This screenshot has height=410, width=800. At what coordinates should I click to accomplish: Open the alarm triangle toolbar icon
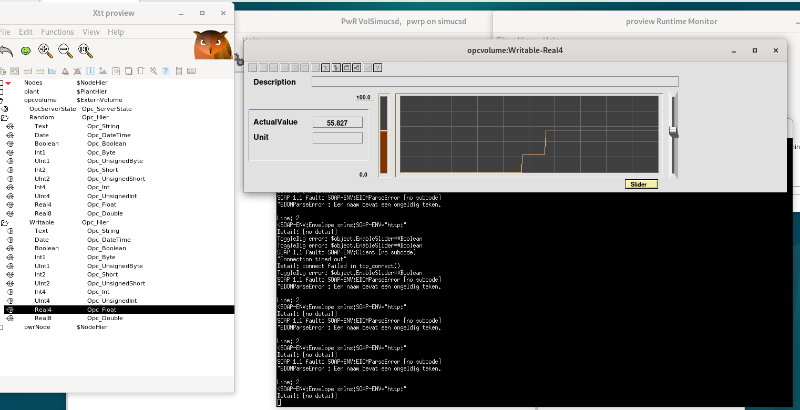[x=65, y=71]
